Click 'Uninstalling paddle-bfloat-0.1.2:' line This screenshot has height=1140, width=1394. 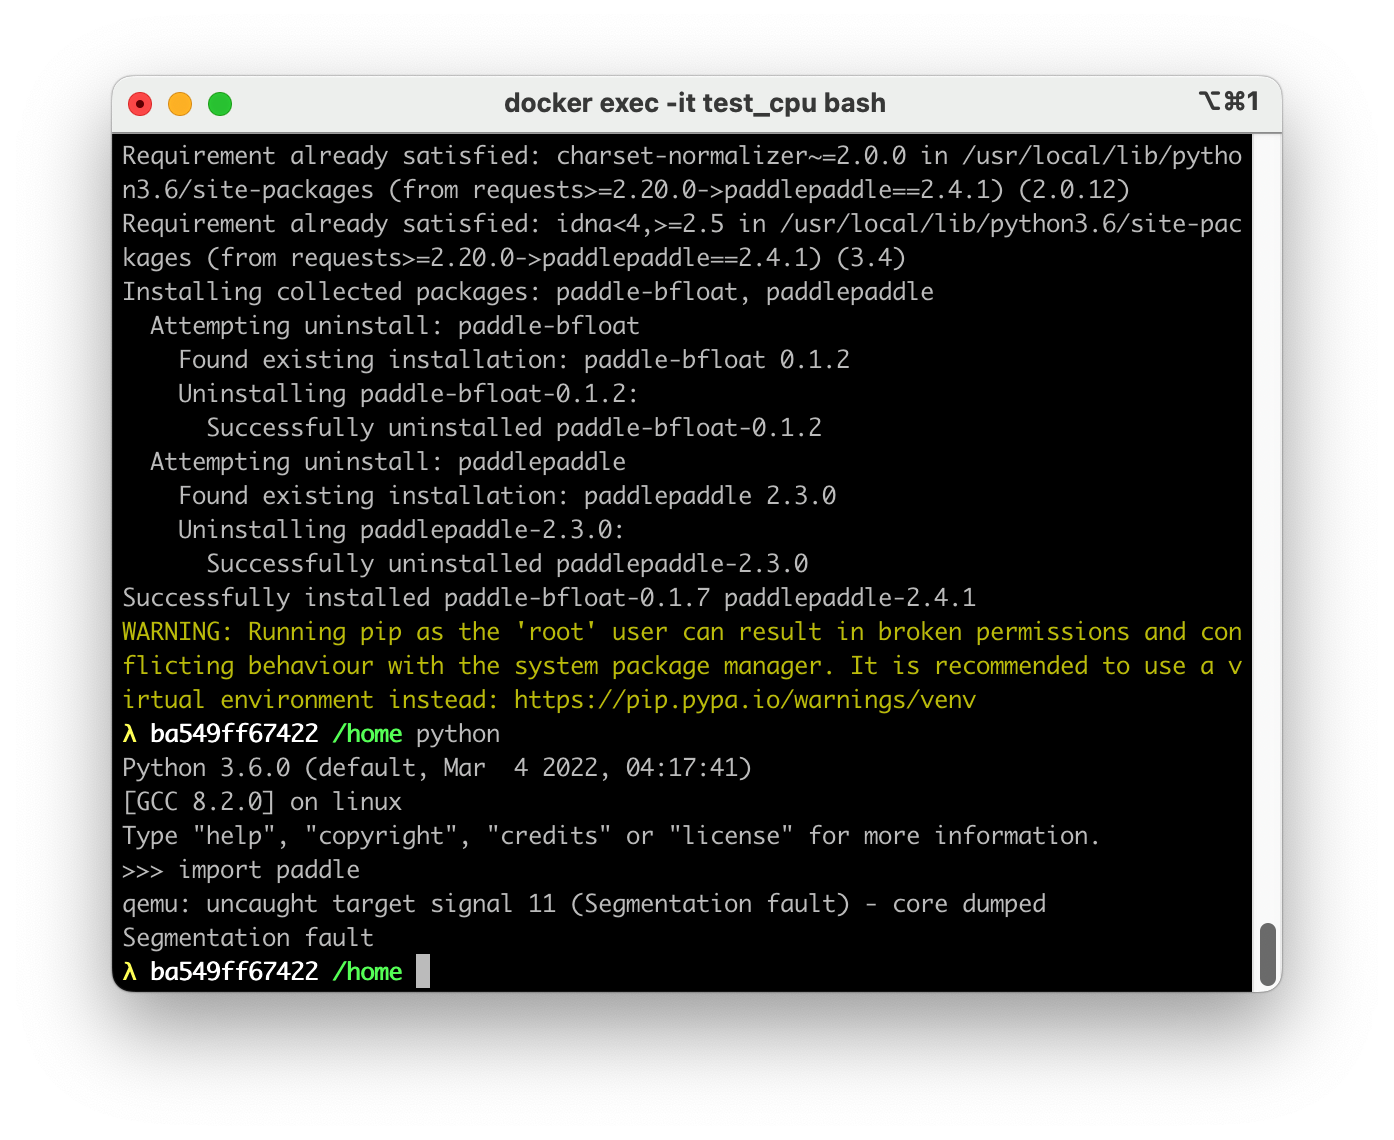(x=408, y=394)
